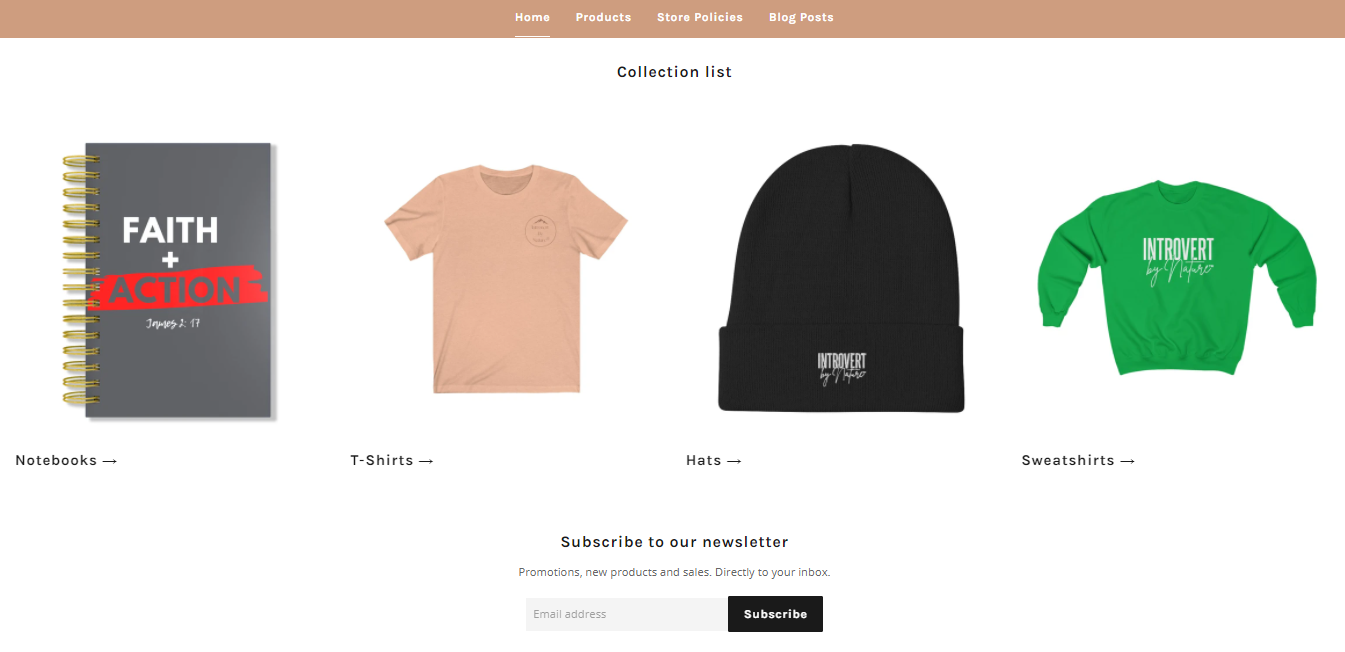Go to the Home menu item

[532, 17]
